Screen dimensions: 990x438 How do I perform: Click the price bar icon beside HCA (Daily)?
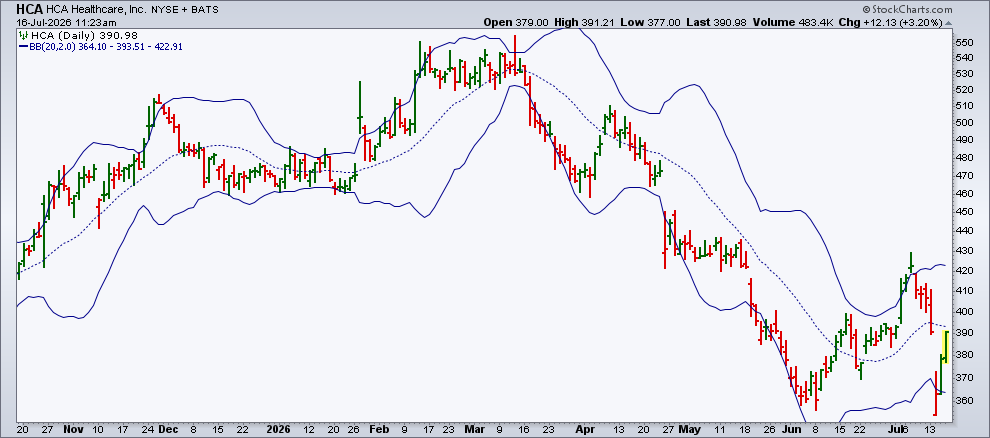coord(22,36)
